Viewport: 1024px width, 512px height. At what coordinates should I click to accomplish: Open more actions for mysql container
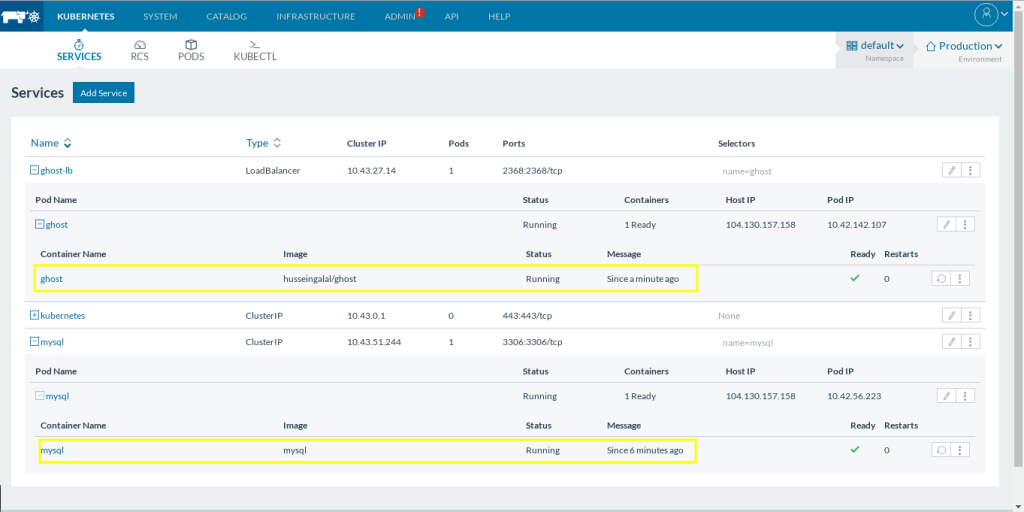pos(959,450)
